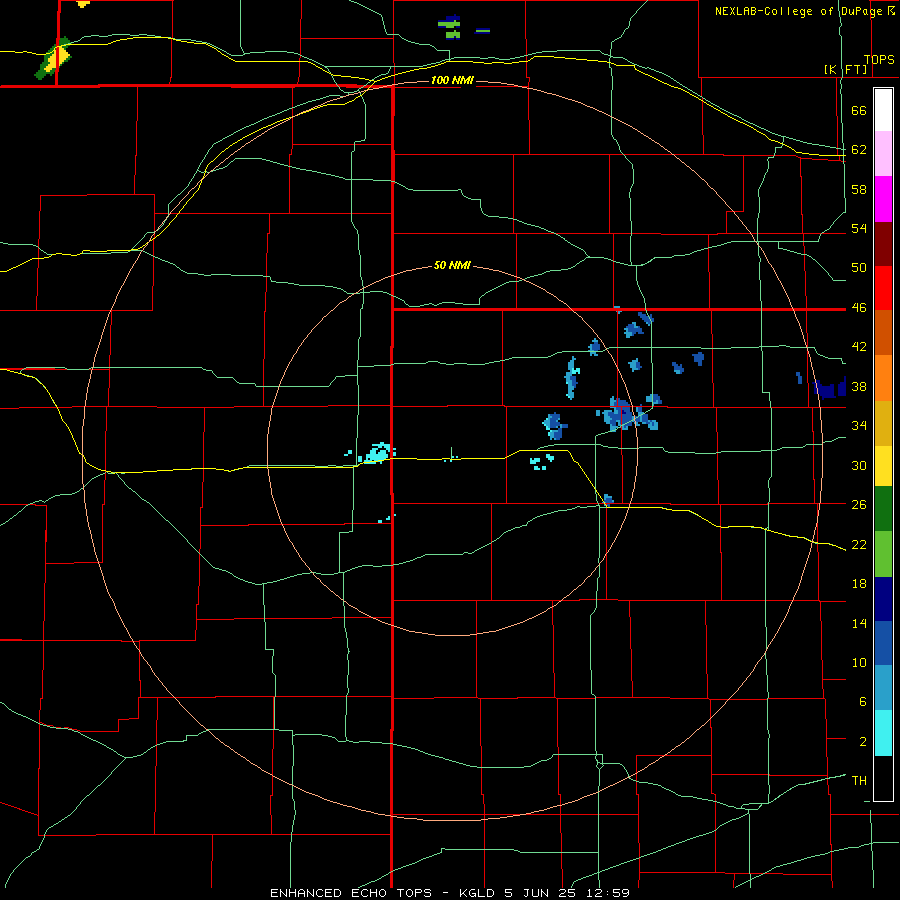The width and height of the screenshot is (900, 900).
Task: Click the "26" legend value
Action: point(859,505)
